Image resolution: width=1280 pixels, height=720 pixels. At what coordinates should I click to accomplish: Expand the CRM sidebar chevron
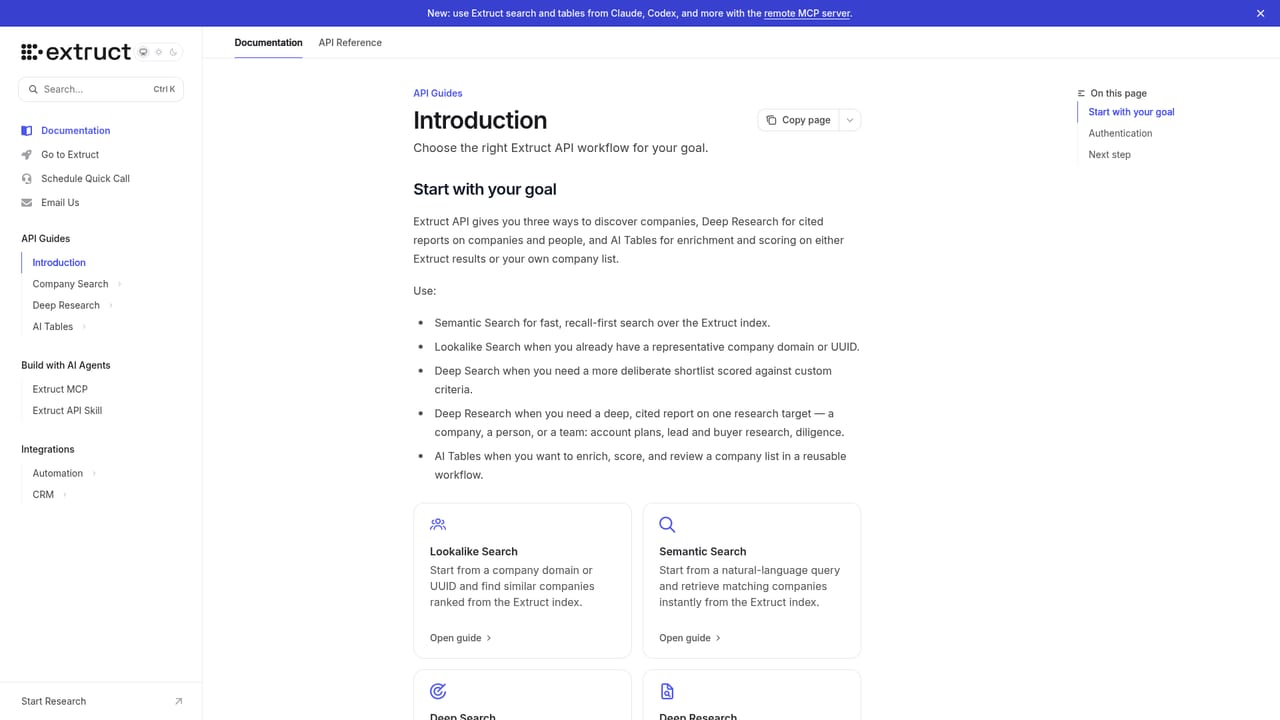click(65, 495)
